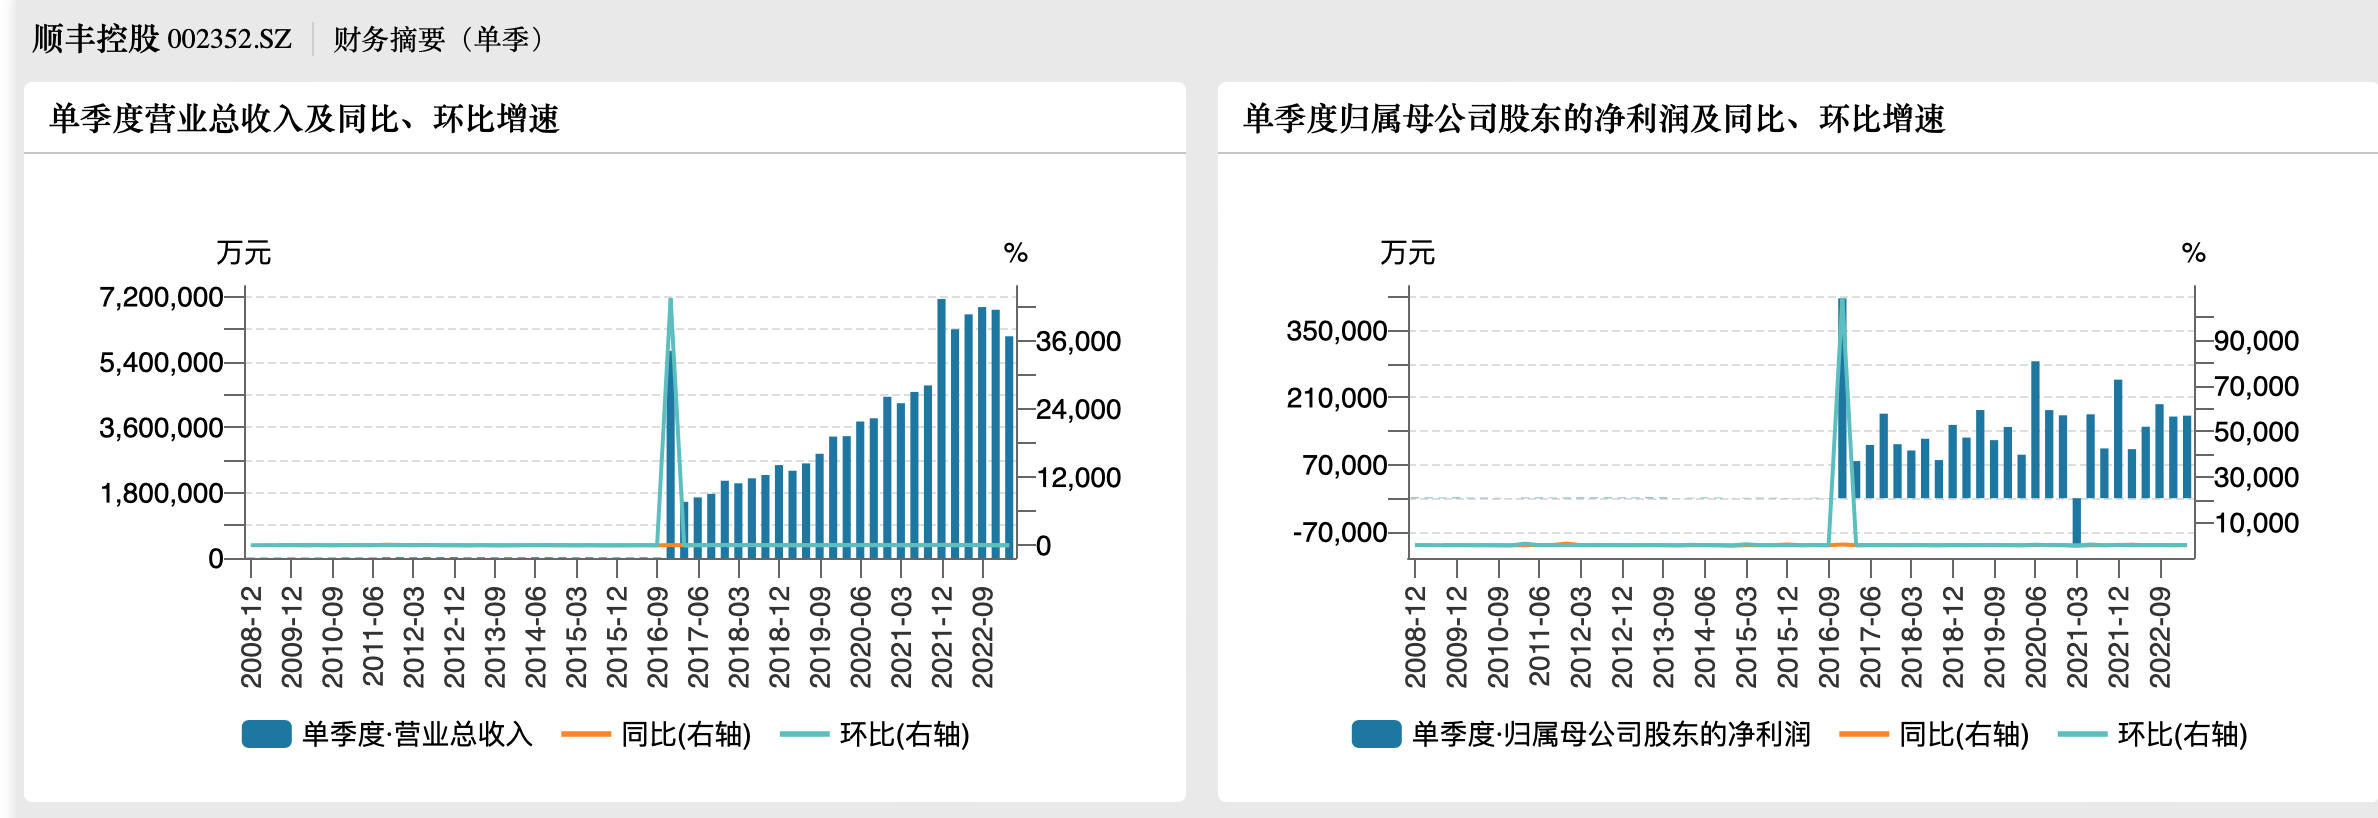Click 2016-09 x-axis label in revenue chart
This screenshot has width=2378, height=818.
(x=657, y=637)
